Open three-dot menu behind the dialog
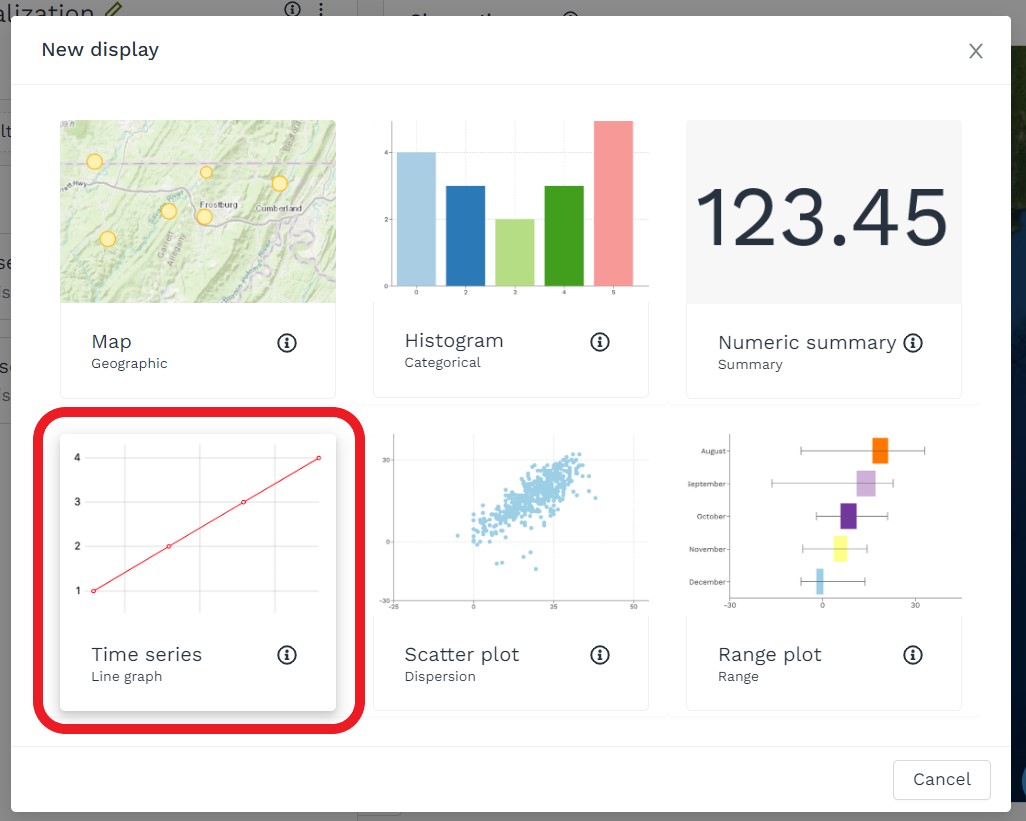The width and height of the screenshot is (1026, 821). (x=321, y=9)
